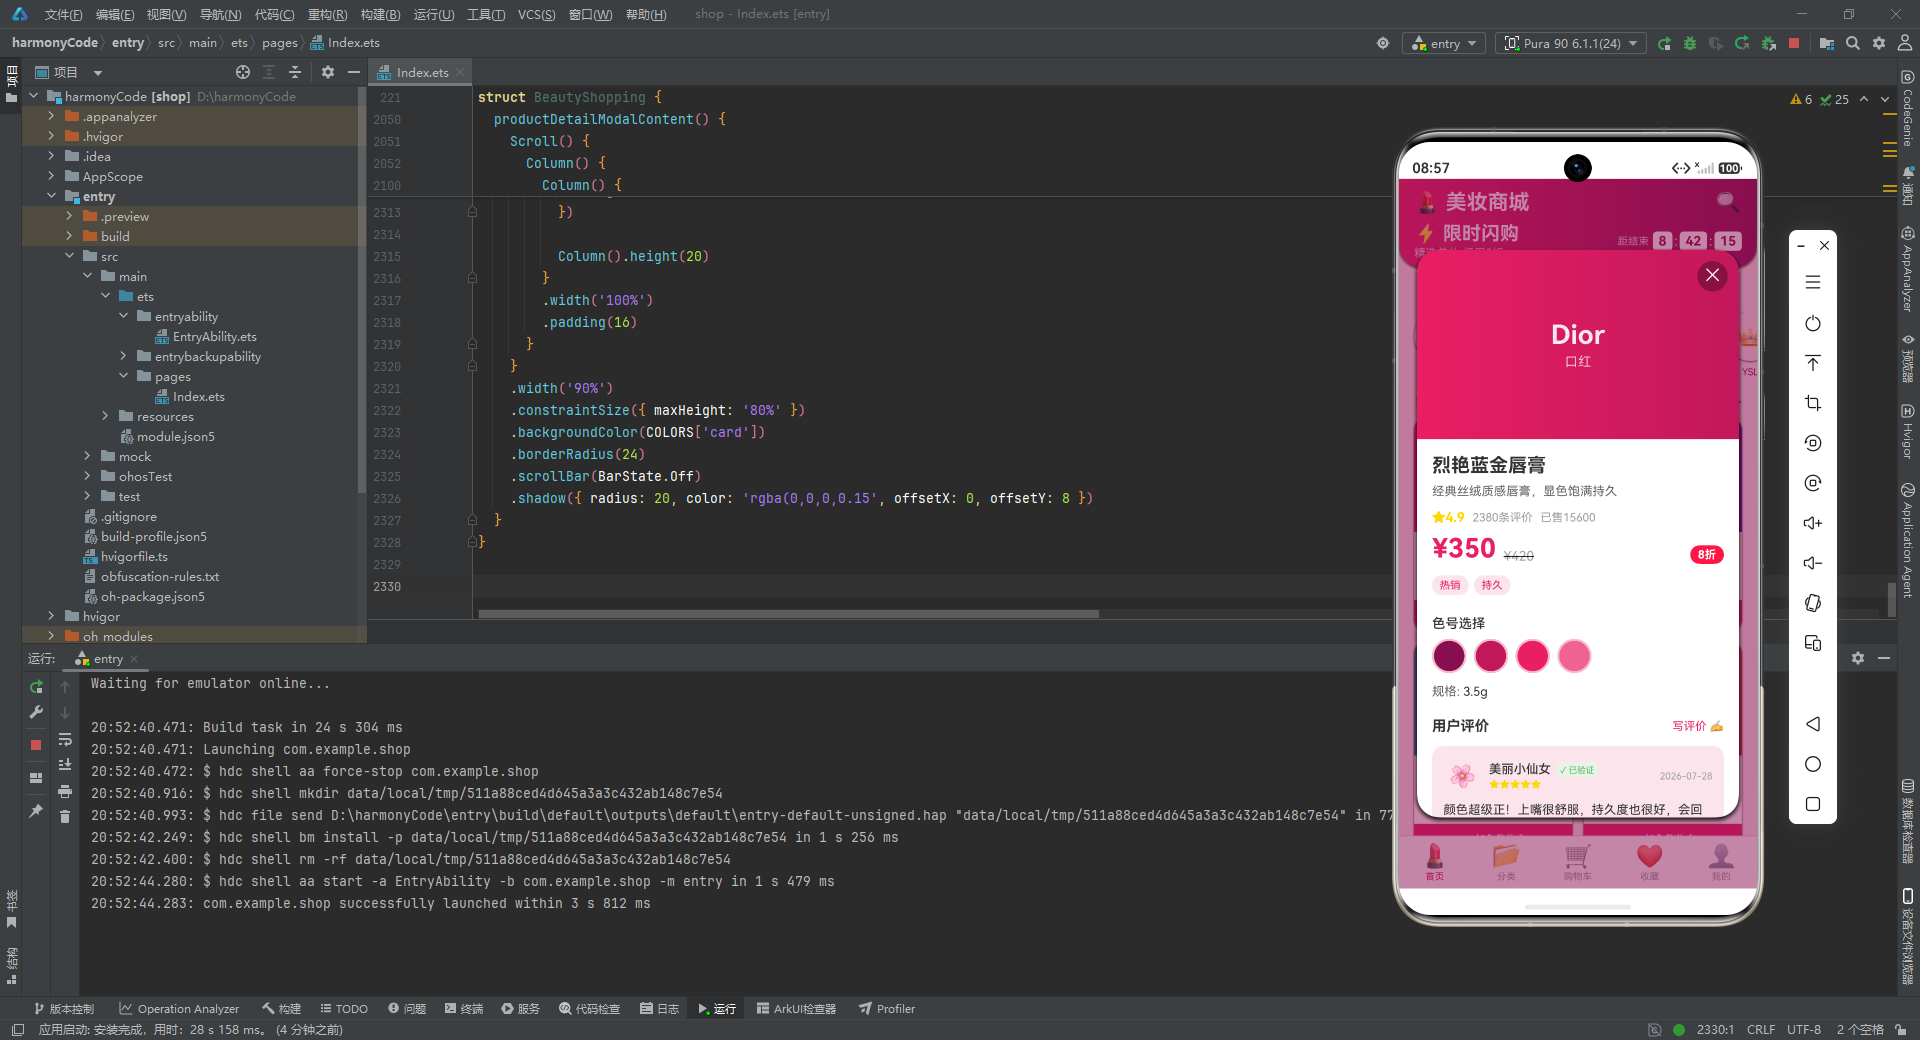Click power button on emulator toolbar
Image resolution: width=1920 pixels, height=1040 pixels.
[1813, 323]
